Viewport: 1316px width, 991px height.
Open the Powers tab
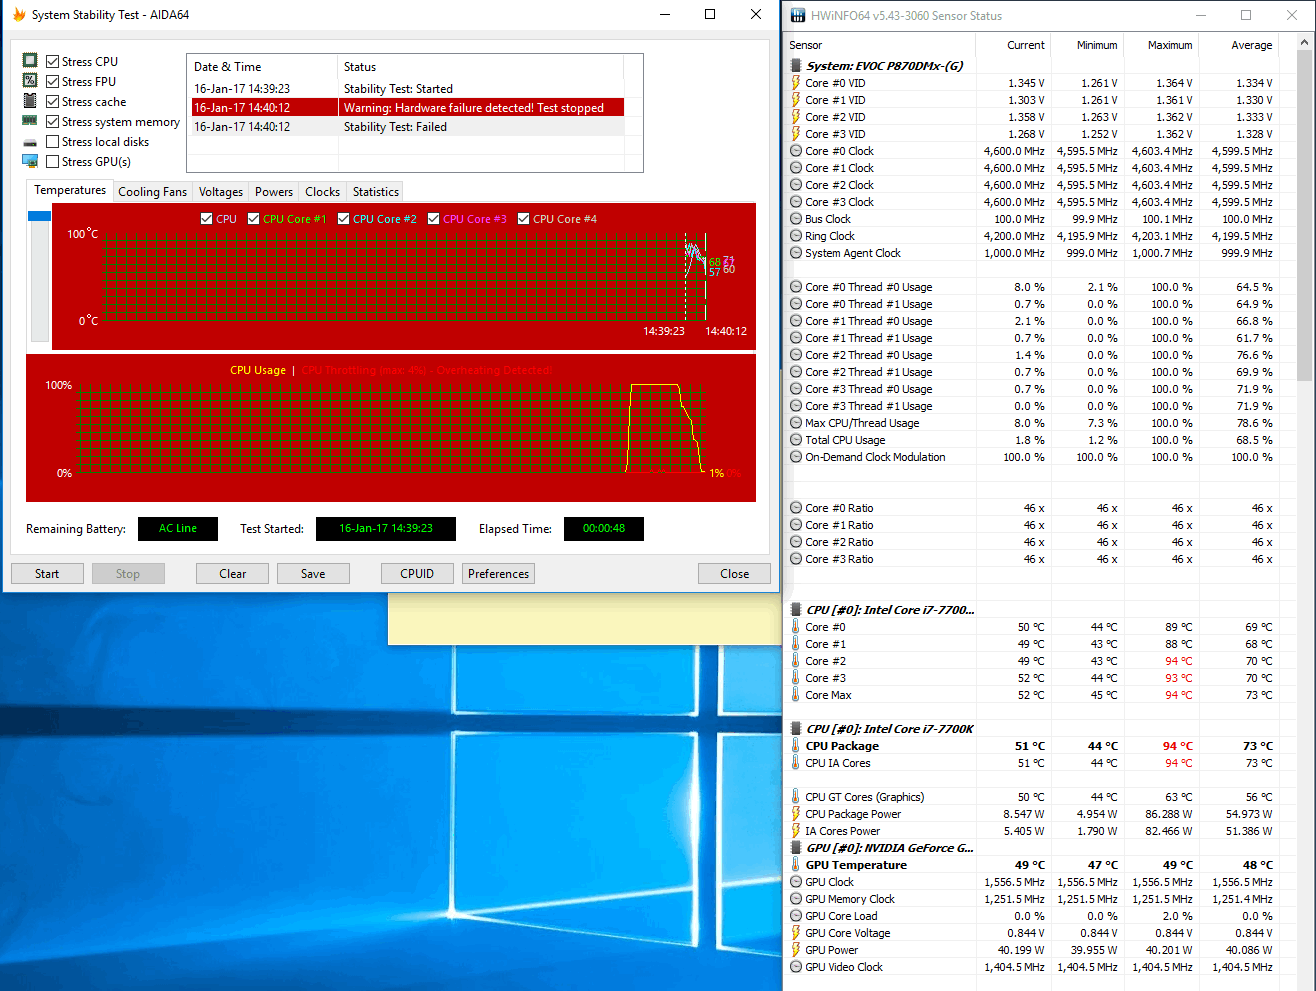(273, 192)
